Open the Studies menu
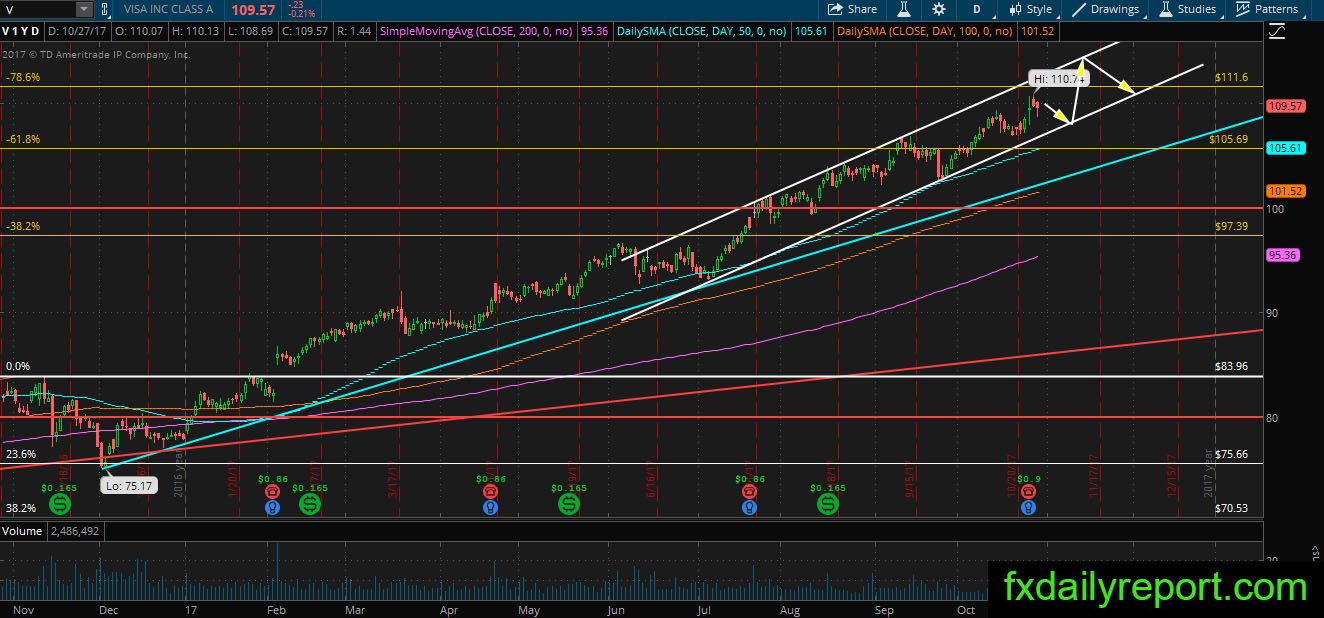 pos(1187,9)
